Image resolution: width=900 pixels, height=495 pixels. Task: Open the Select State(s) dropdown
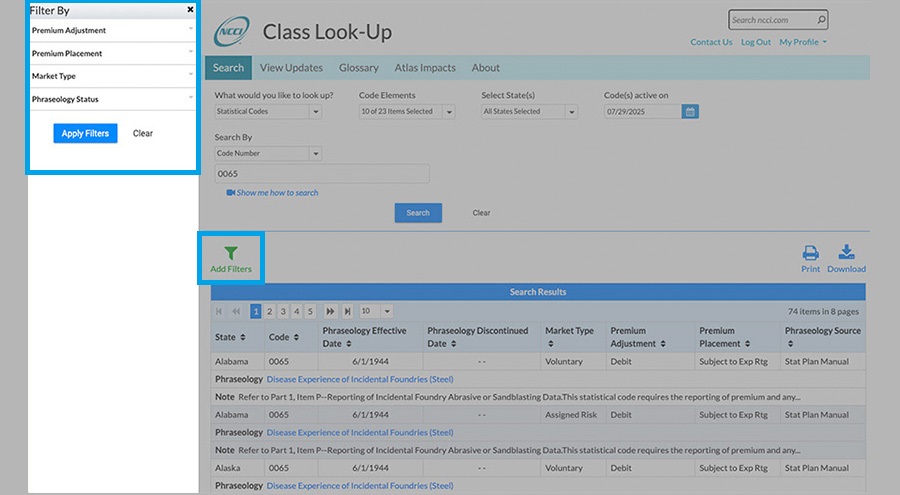pyautogui.click(x=529, y=111)
